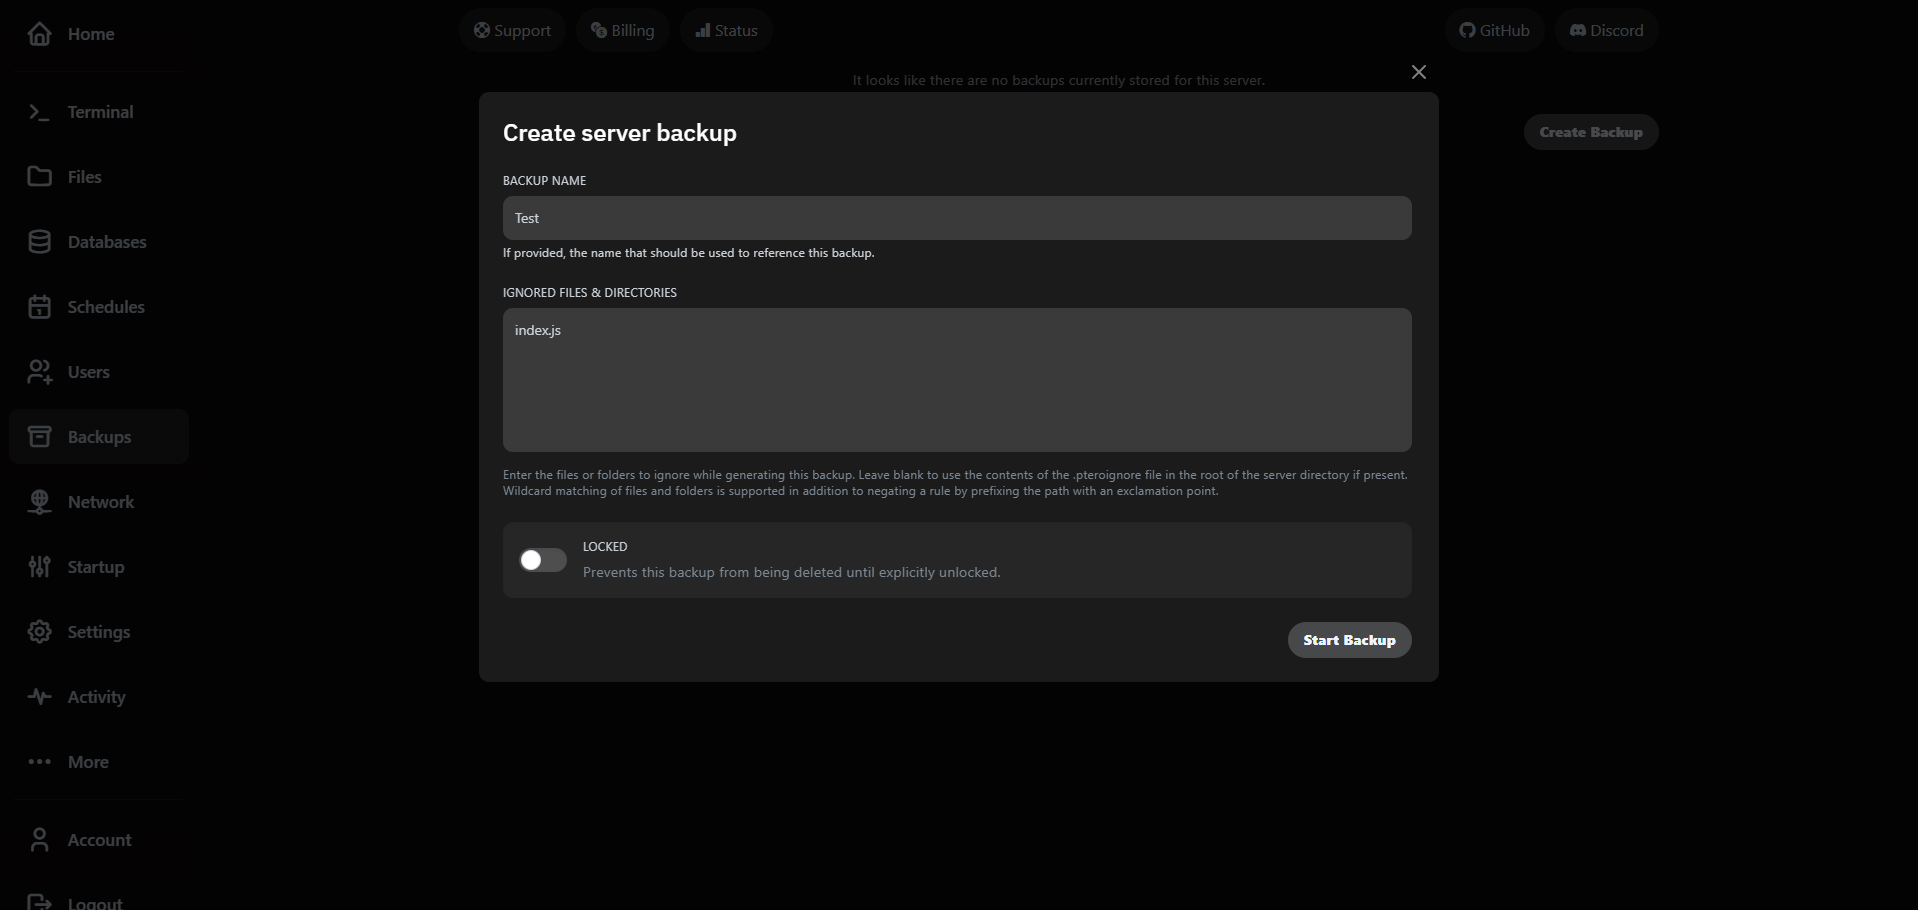Open the Network section icon
This screenshot has height=910, width=1918.
38,501
